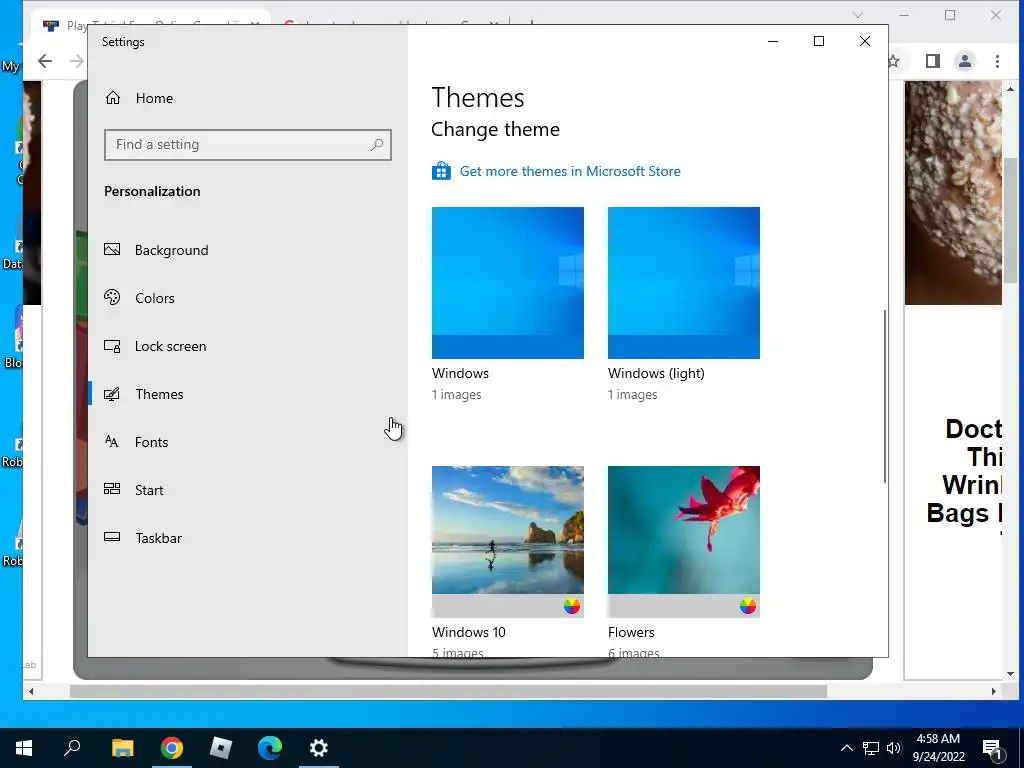
Task: Click Chrome back arrow button
Action: tap(45, 61)
